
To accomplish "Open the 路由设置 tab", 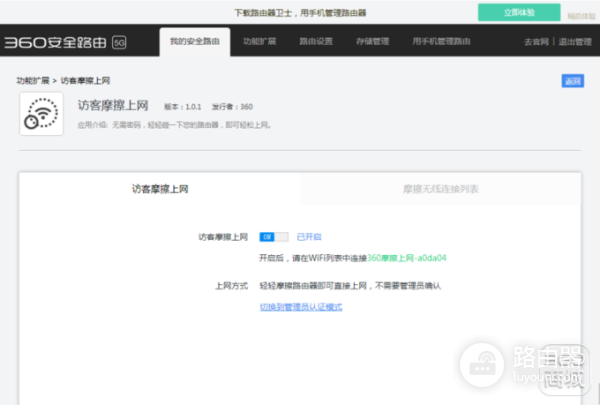I will tap(316, 41).
